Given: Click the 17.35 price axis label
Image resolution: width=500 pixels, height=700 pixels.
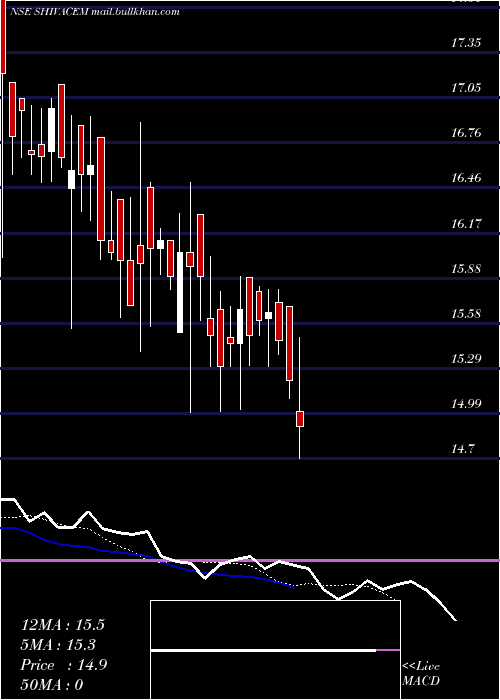Looking at the screenshot, I should click(466, 43).
